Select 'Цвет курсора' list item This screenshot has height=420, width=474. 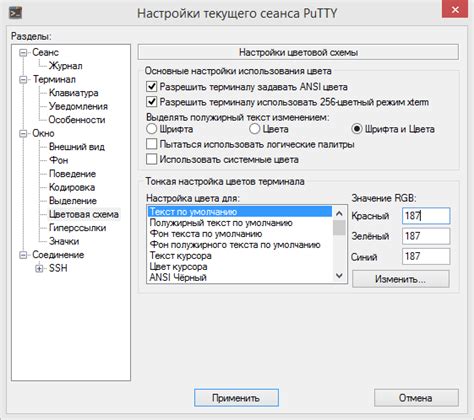point(240,267)
